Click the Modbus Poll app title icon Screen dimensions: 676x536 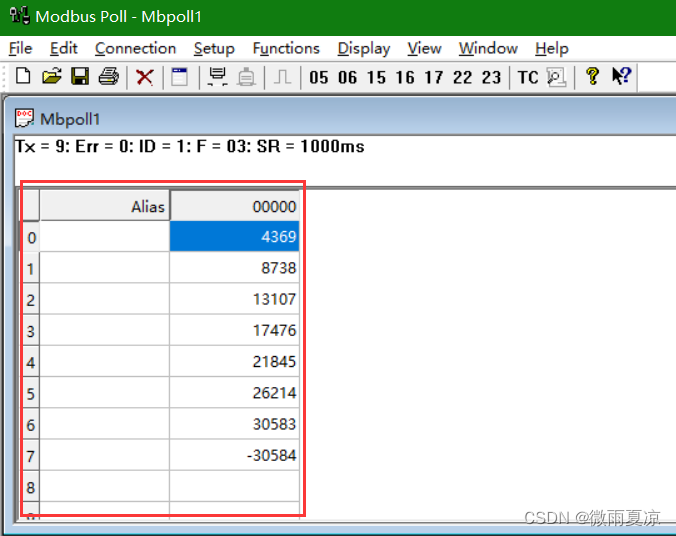20,16
